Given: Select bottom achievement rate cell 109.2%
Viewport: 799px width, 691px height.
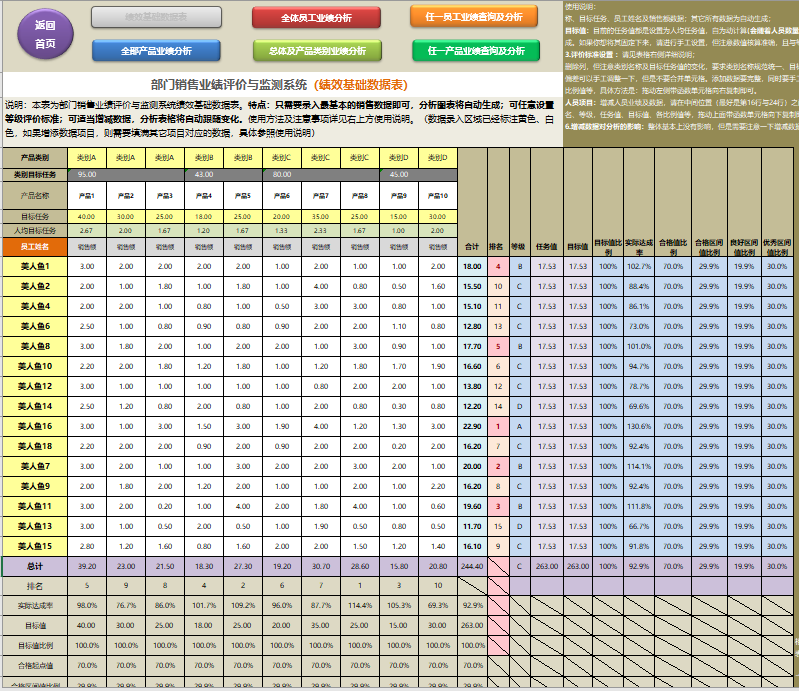Looking at the screenshot, I should pos(243,605).
